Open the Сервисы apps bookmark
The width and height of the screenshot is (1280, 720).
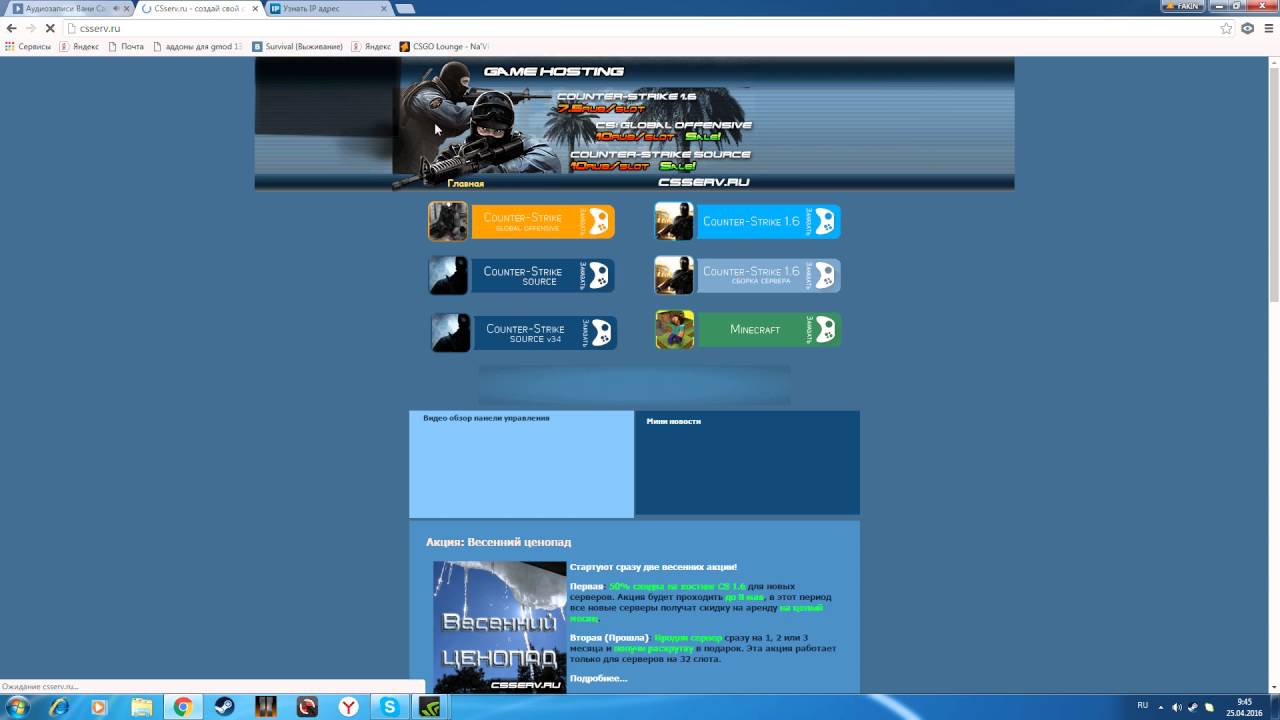[x=28, y=46]
